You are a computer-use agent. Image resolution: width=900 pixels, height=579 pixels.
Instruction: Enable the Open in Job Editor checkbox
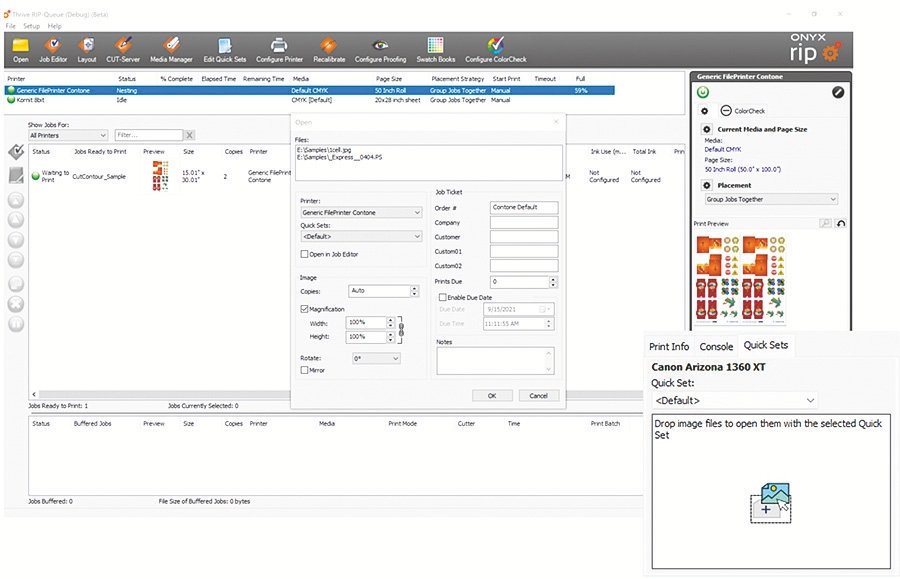click(306, 255)
